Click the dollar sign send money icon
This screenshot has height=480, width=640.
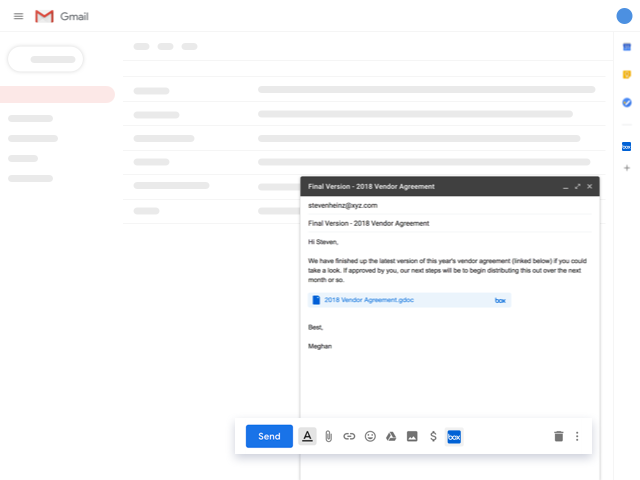coord(433,436)
